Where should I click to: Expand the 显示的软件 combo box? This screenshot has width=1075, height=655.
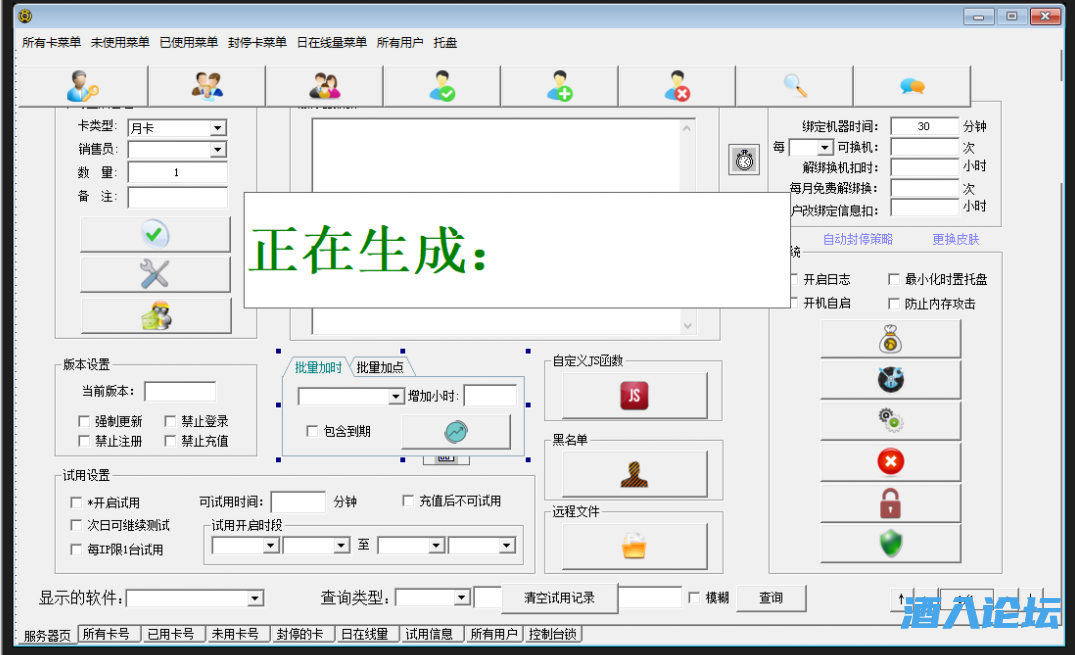pos(255,598)
